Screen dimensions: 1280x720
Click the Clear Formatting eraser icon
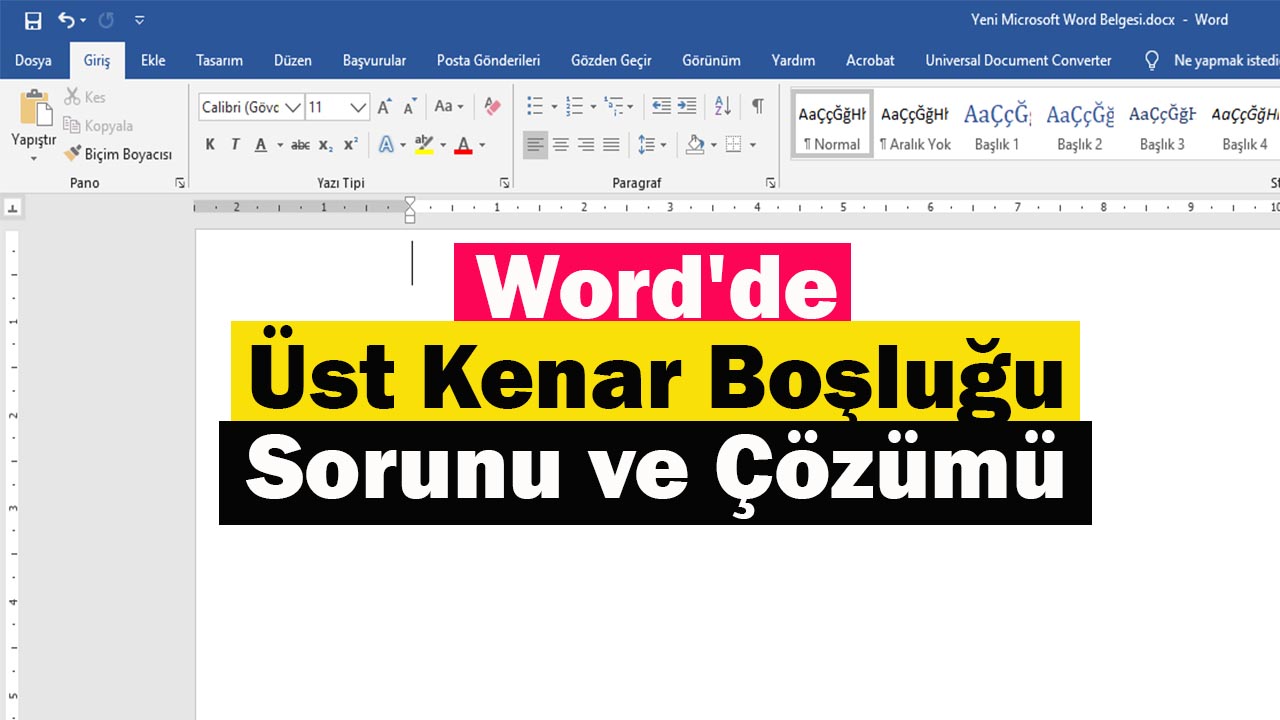coord(492,106)
